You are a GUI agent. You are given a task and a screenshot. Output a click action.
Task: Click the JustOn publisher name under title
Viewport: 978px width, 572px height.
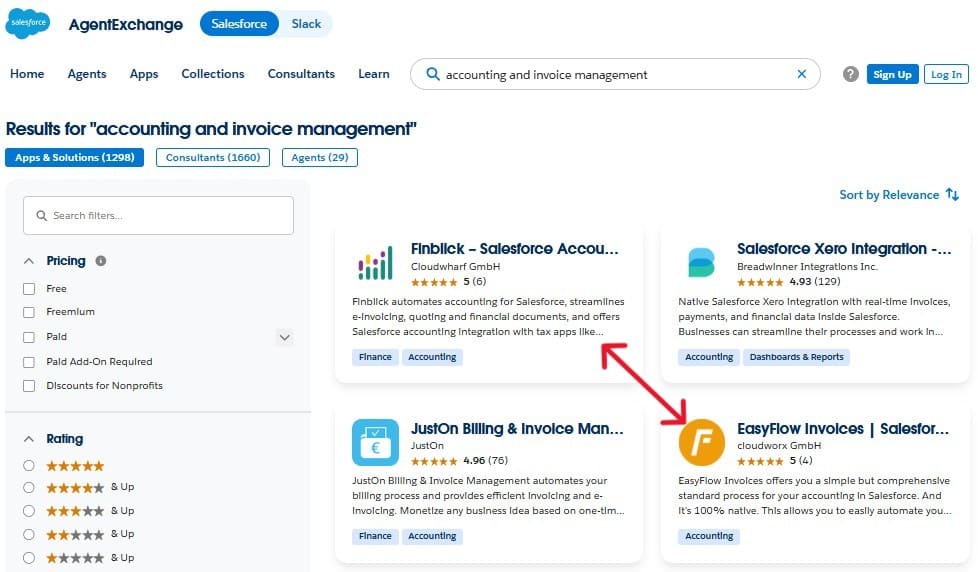427,445
